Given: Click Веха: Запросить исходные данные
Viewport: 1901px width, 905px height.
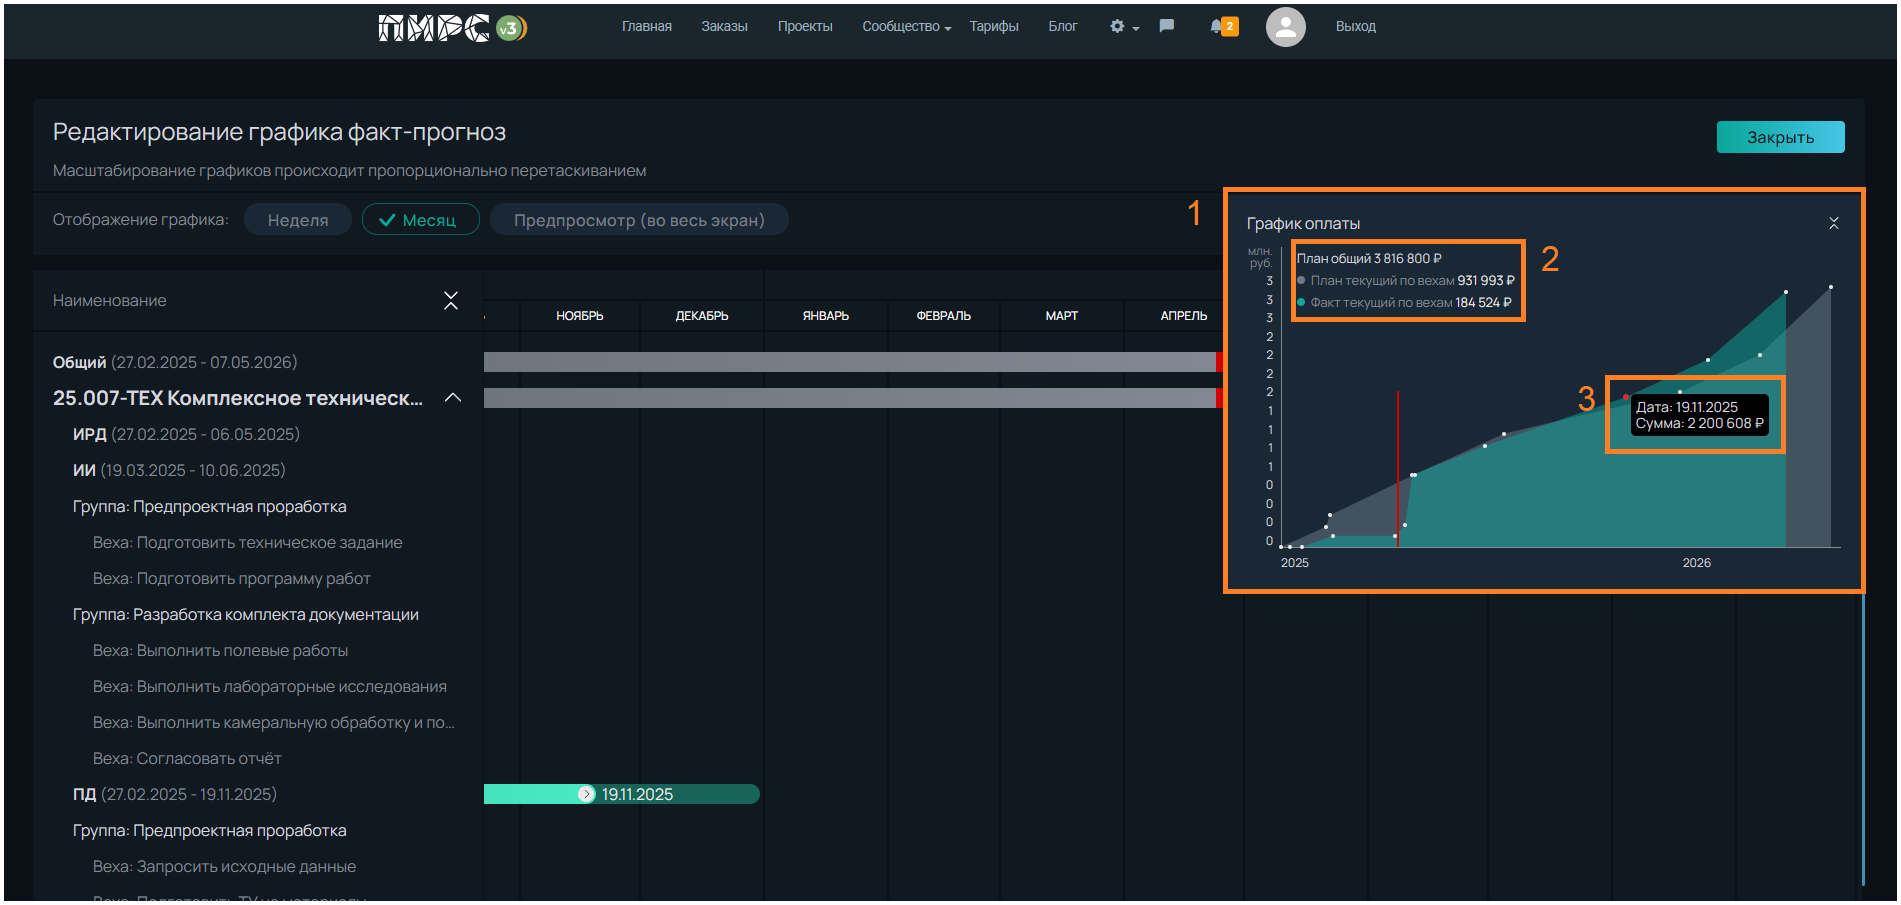Looking at the screenshot, I should tap(224, 866).
